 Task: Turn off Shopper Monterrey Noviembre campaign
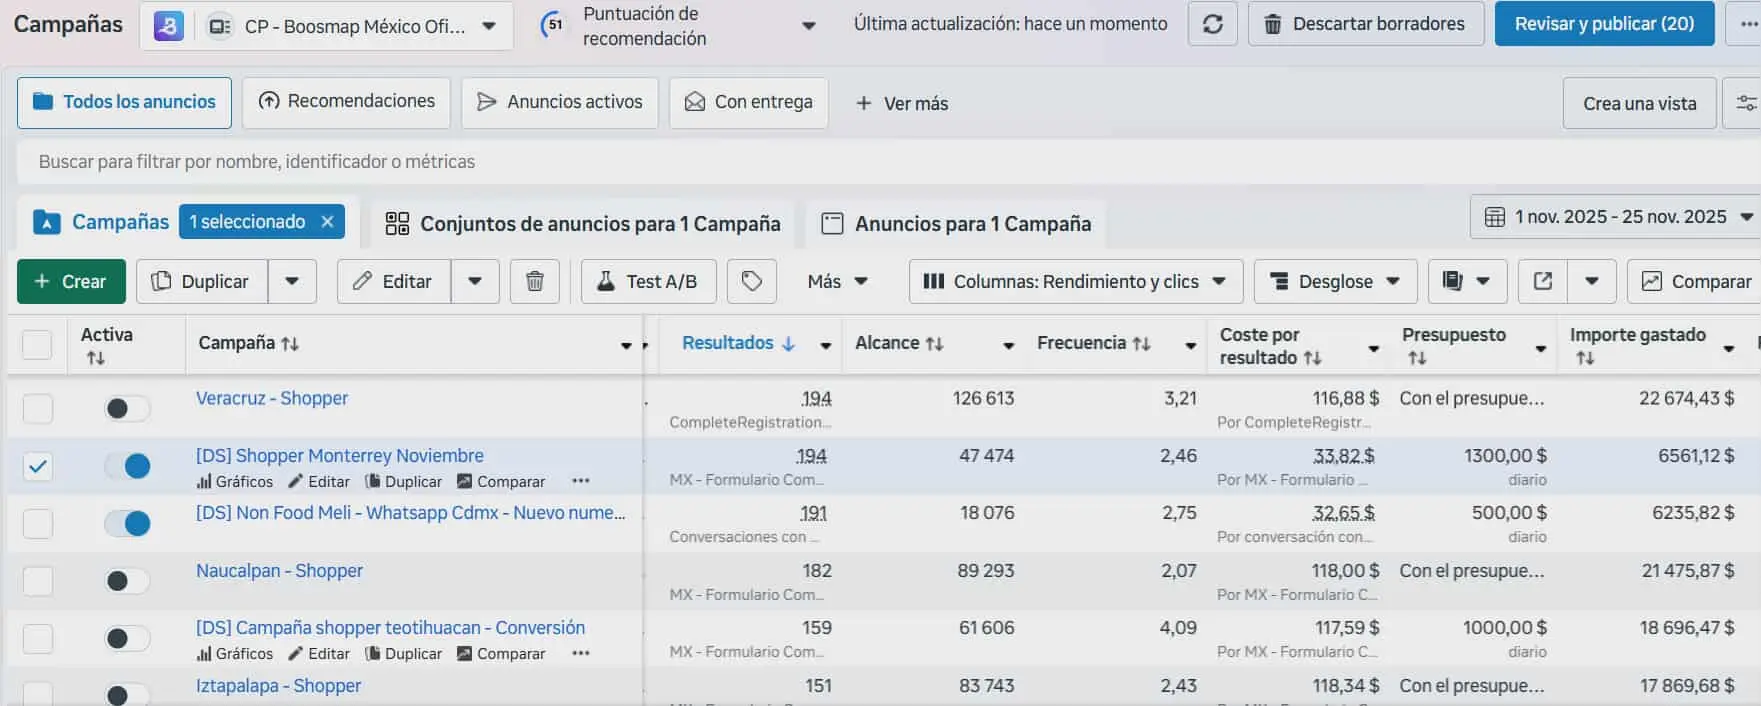click(127, 466)
